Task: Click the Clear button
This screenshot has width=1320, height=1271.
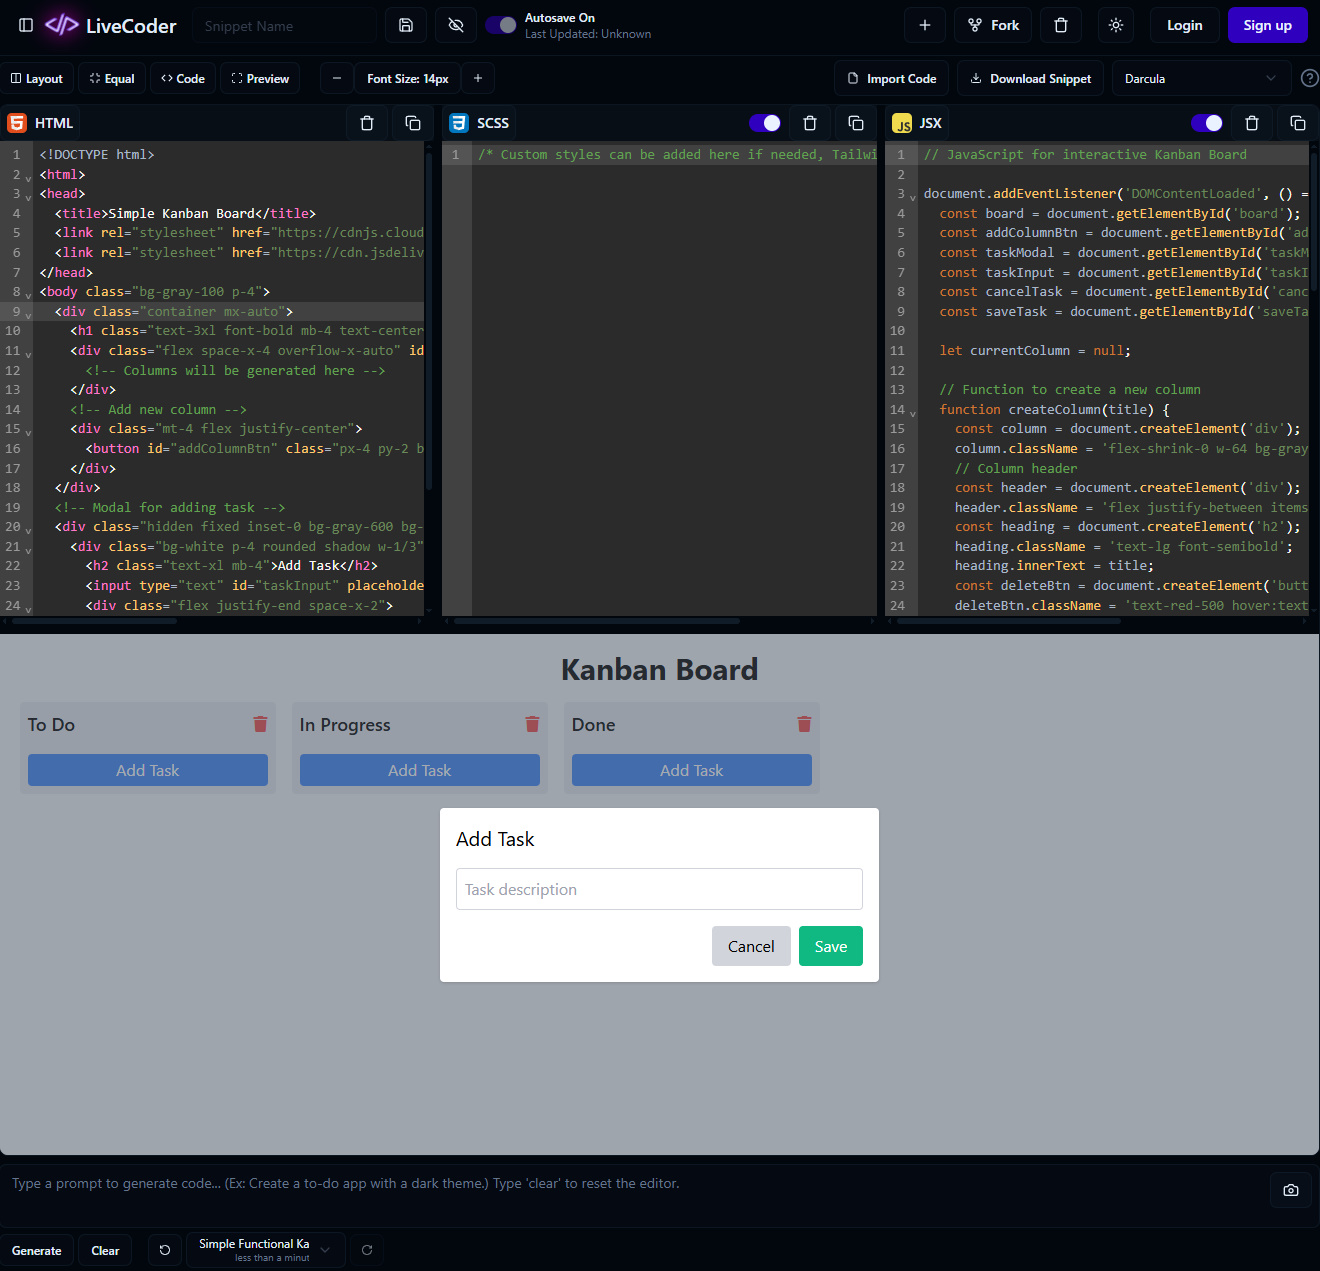Action: (105, 1250)
